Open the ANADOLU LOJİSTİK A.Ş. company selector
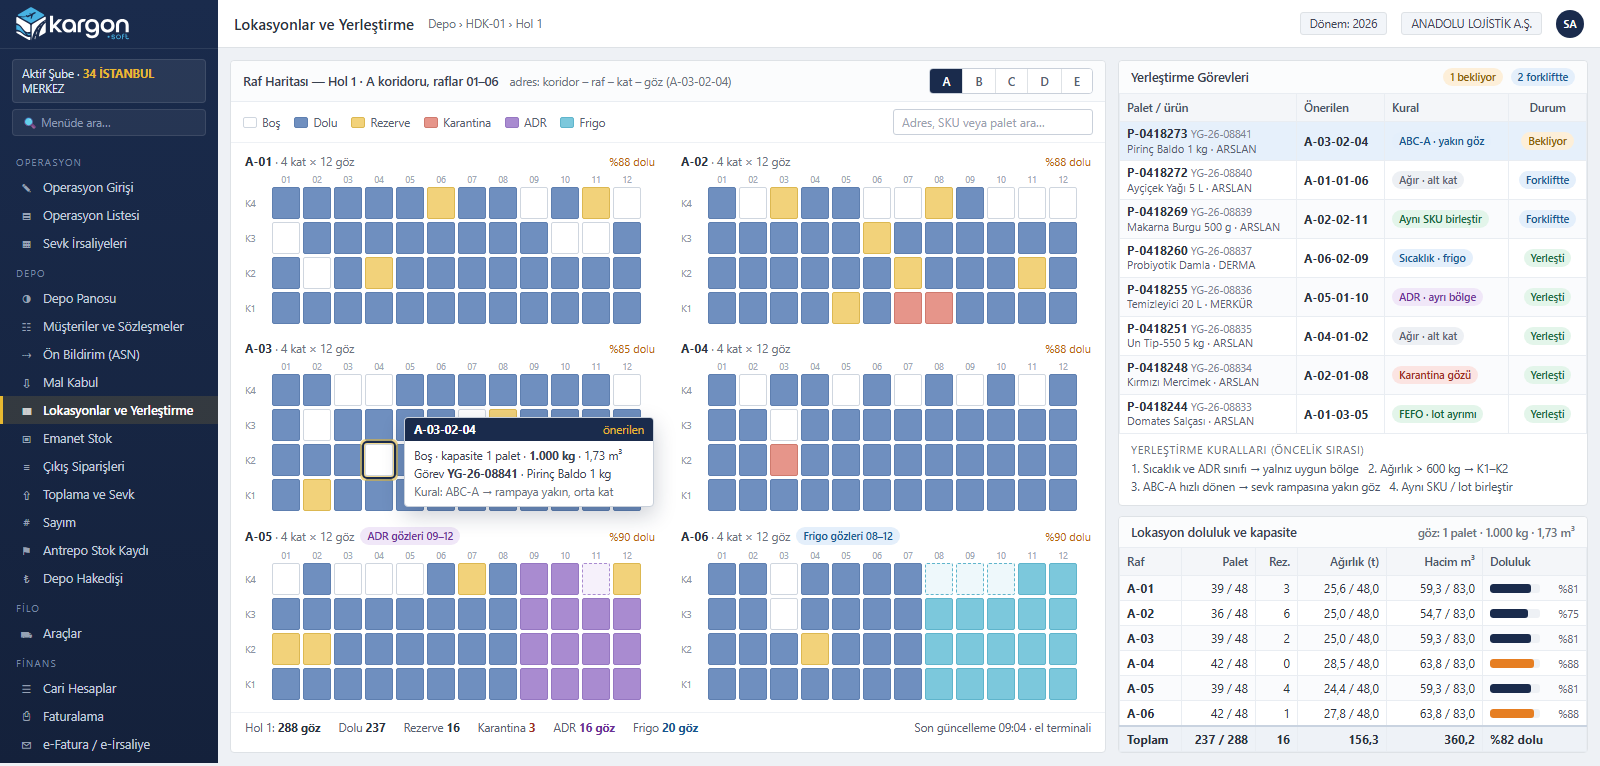This screenshot has width=1600, height=766. pyautogui.click(x=1471, y=24)
